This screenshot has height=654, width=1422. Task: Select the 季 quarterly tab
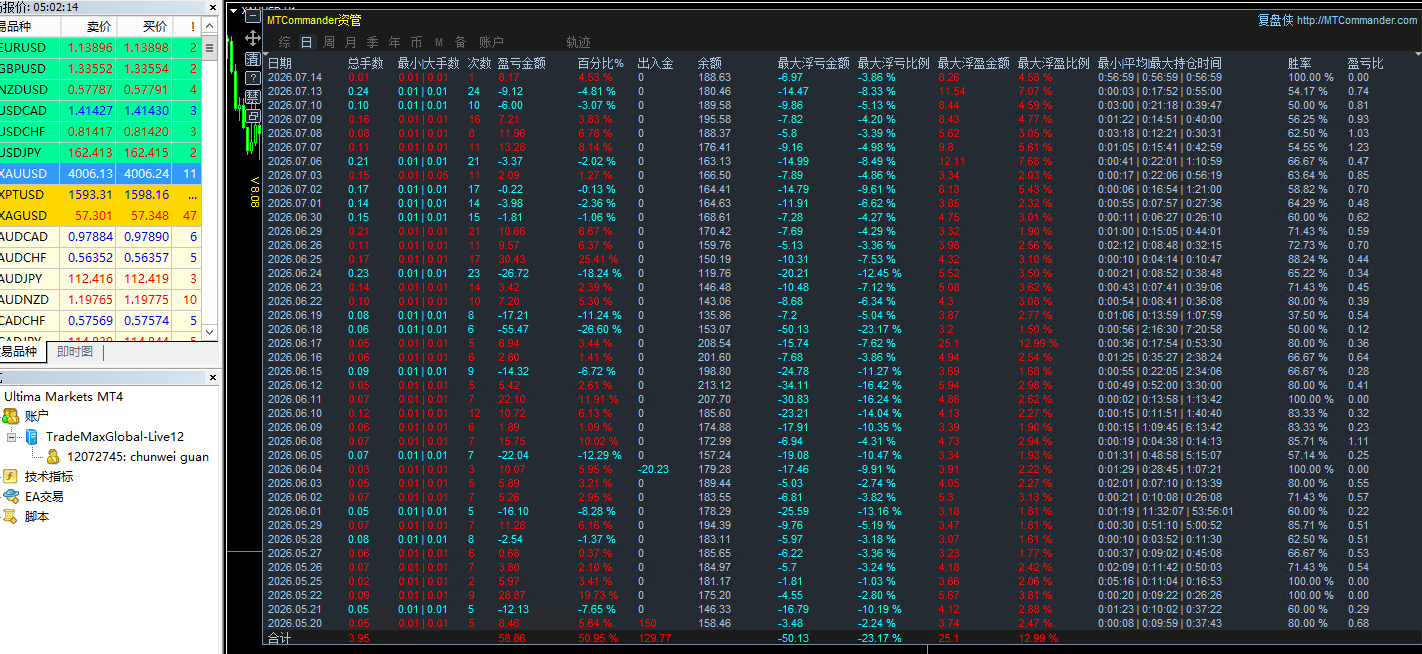[x=372, y=42]
